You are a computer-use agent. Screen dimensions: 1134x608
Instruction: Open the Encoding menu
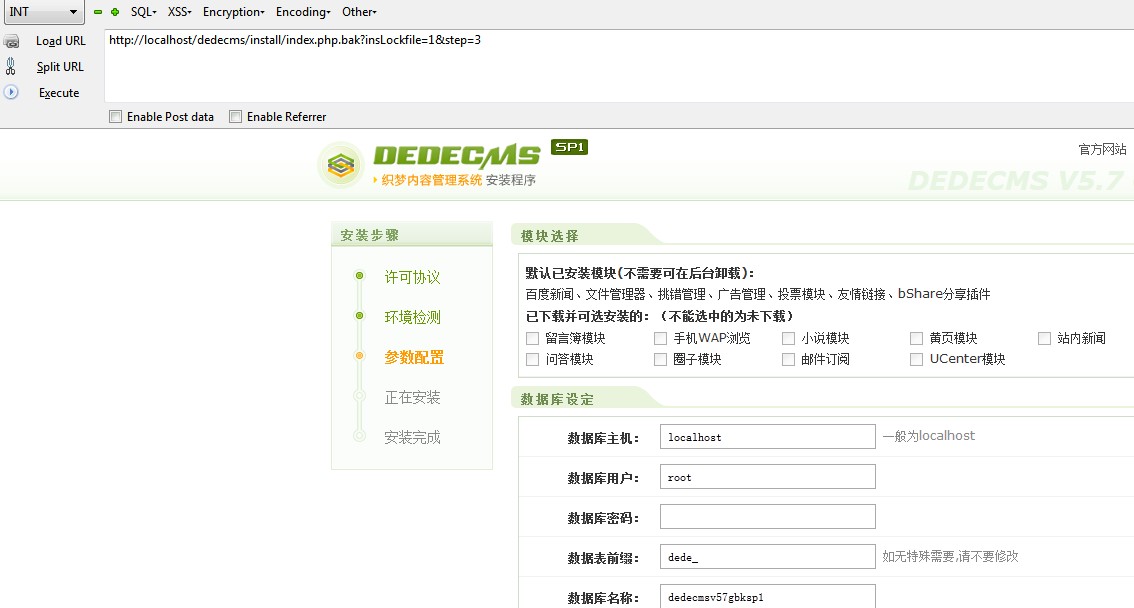click(302, 12)
